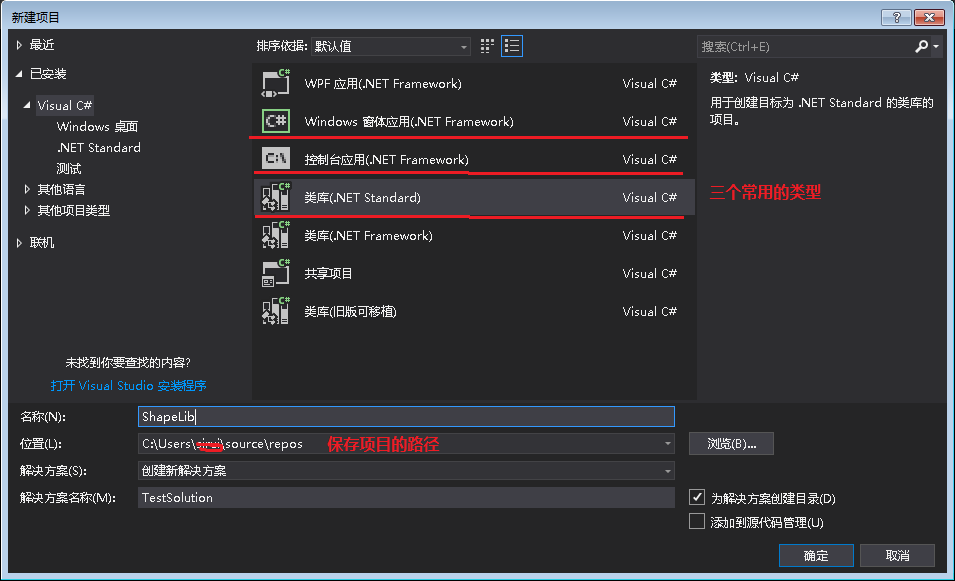Click the 已安装 tree label
This screenshot has height=581, width=955.
48,74
